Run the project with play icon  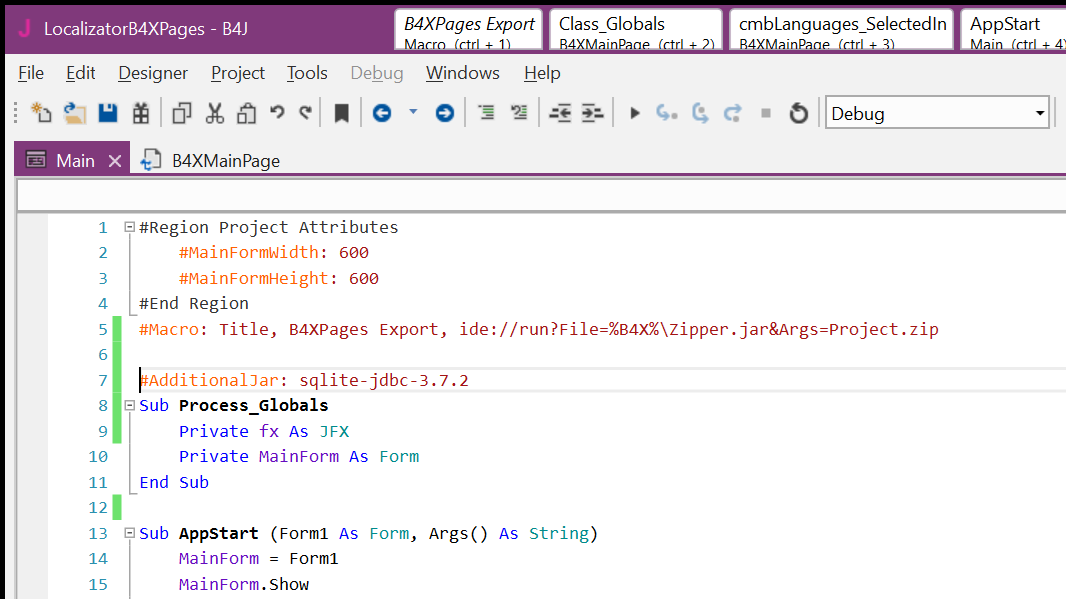pos(635,113)
